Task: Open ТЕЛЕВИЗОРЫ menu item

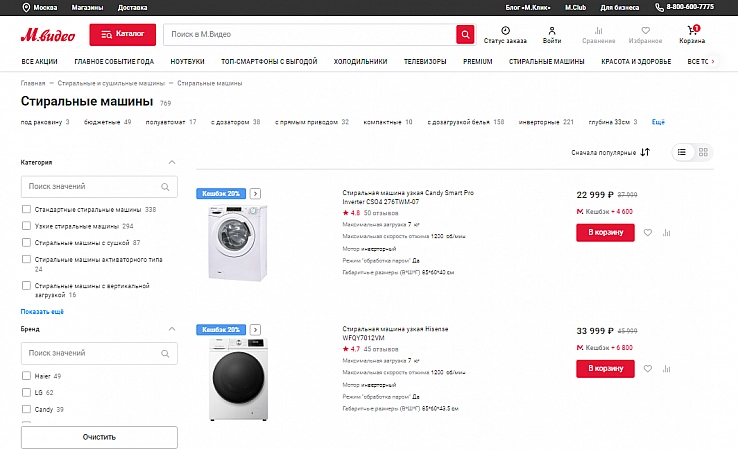Action: click(425, 62)
